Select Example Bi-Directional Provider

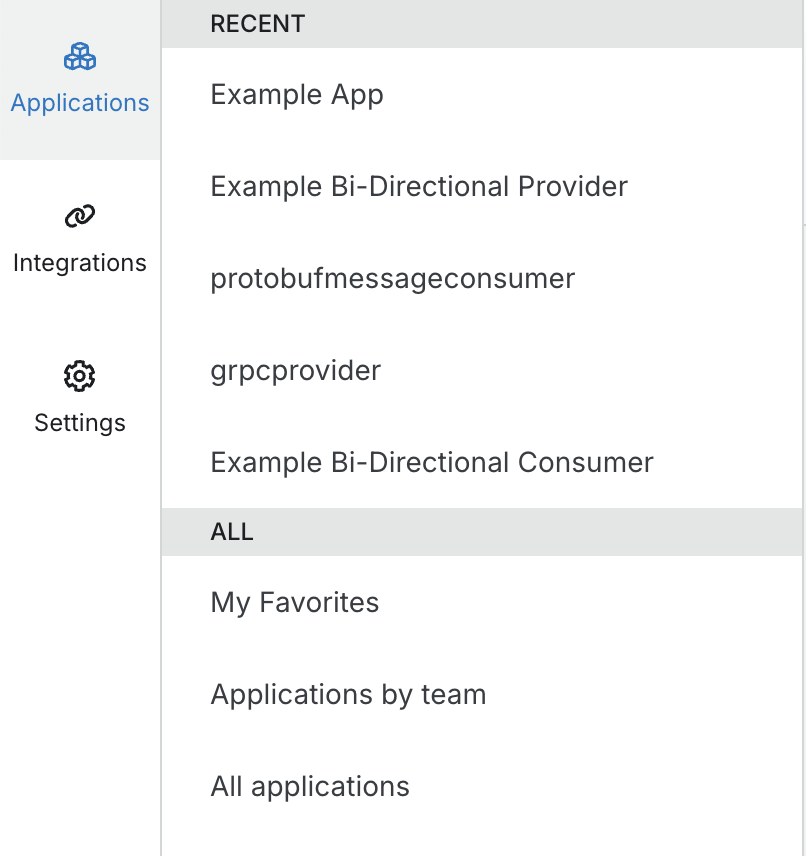click(x=418, y=186)
